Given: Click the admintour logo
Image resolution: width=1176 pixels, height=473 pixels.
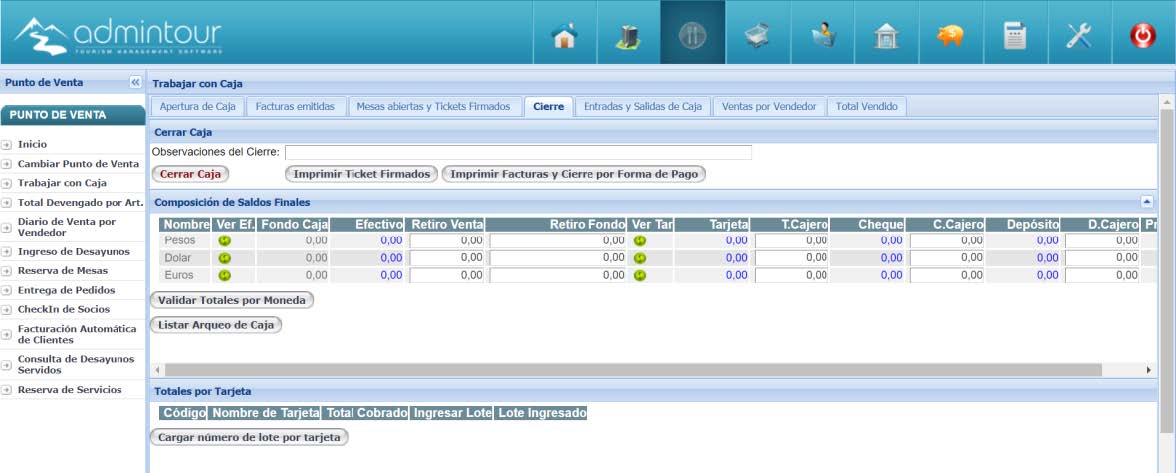Looking at the screenshot, I should [x=118, y=35].
